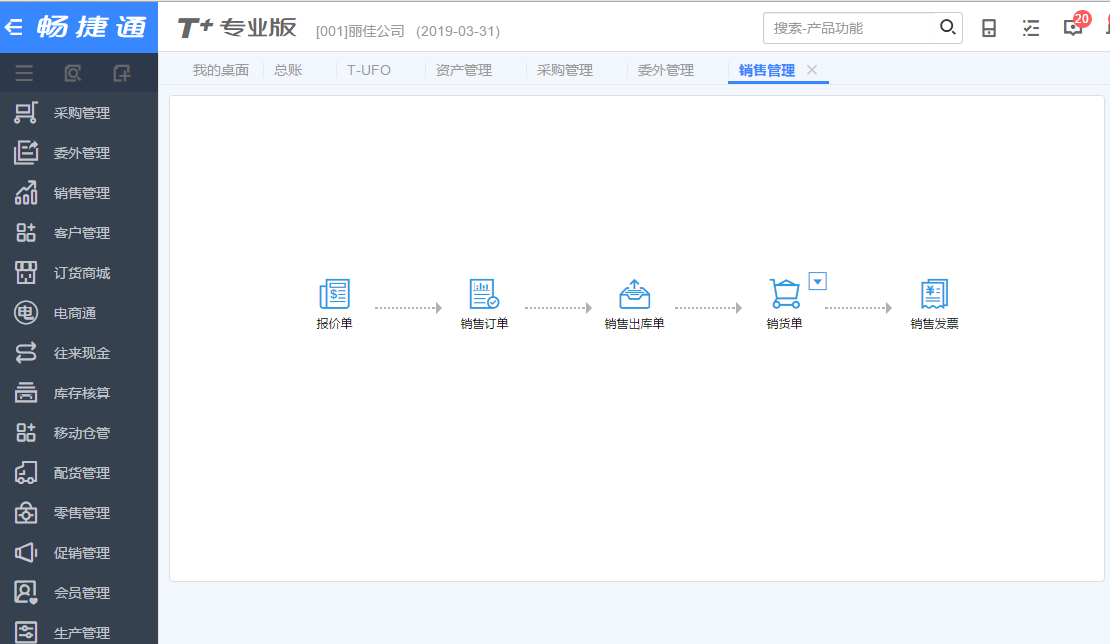The height and width of the screenshot is (644, 1110).
Task: Click the [001]丽佳公司 company label
Action: pos(360,31)
